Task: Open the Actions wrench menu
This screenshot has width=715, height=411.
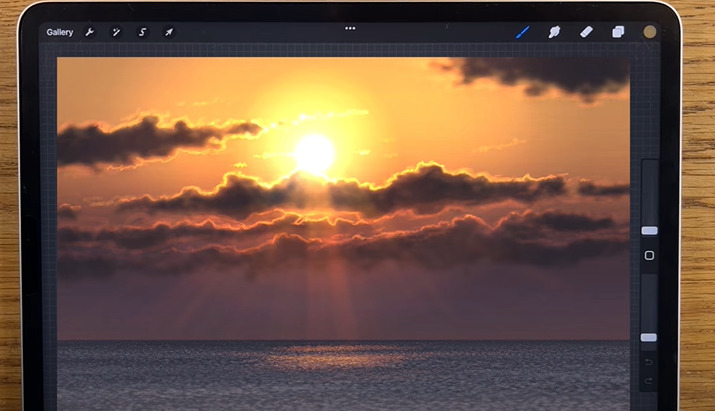Action: click(x=90, y=32)
